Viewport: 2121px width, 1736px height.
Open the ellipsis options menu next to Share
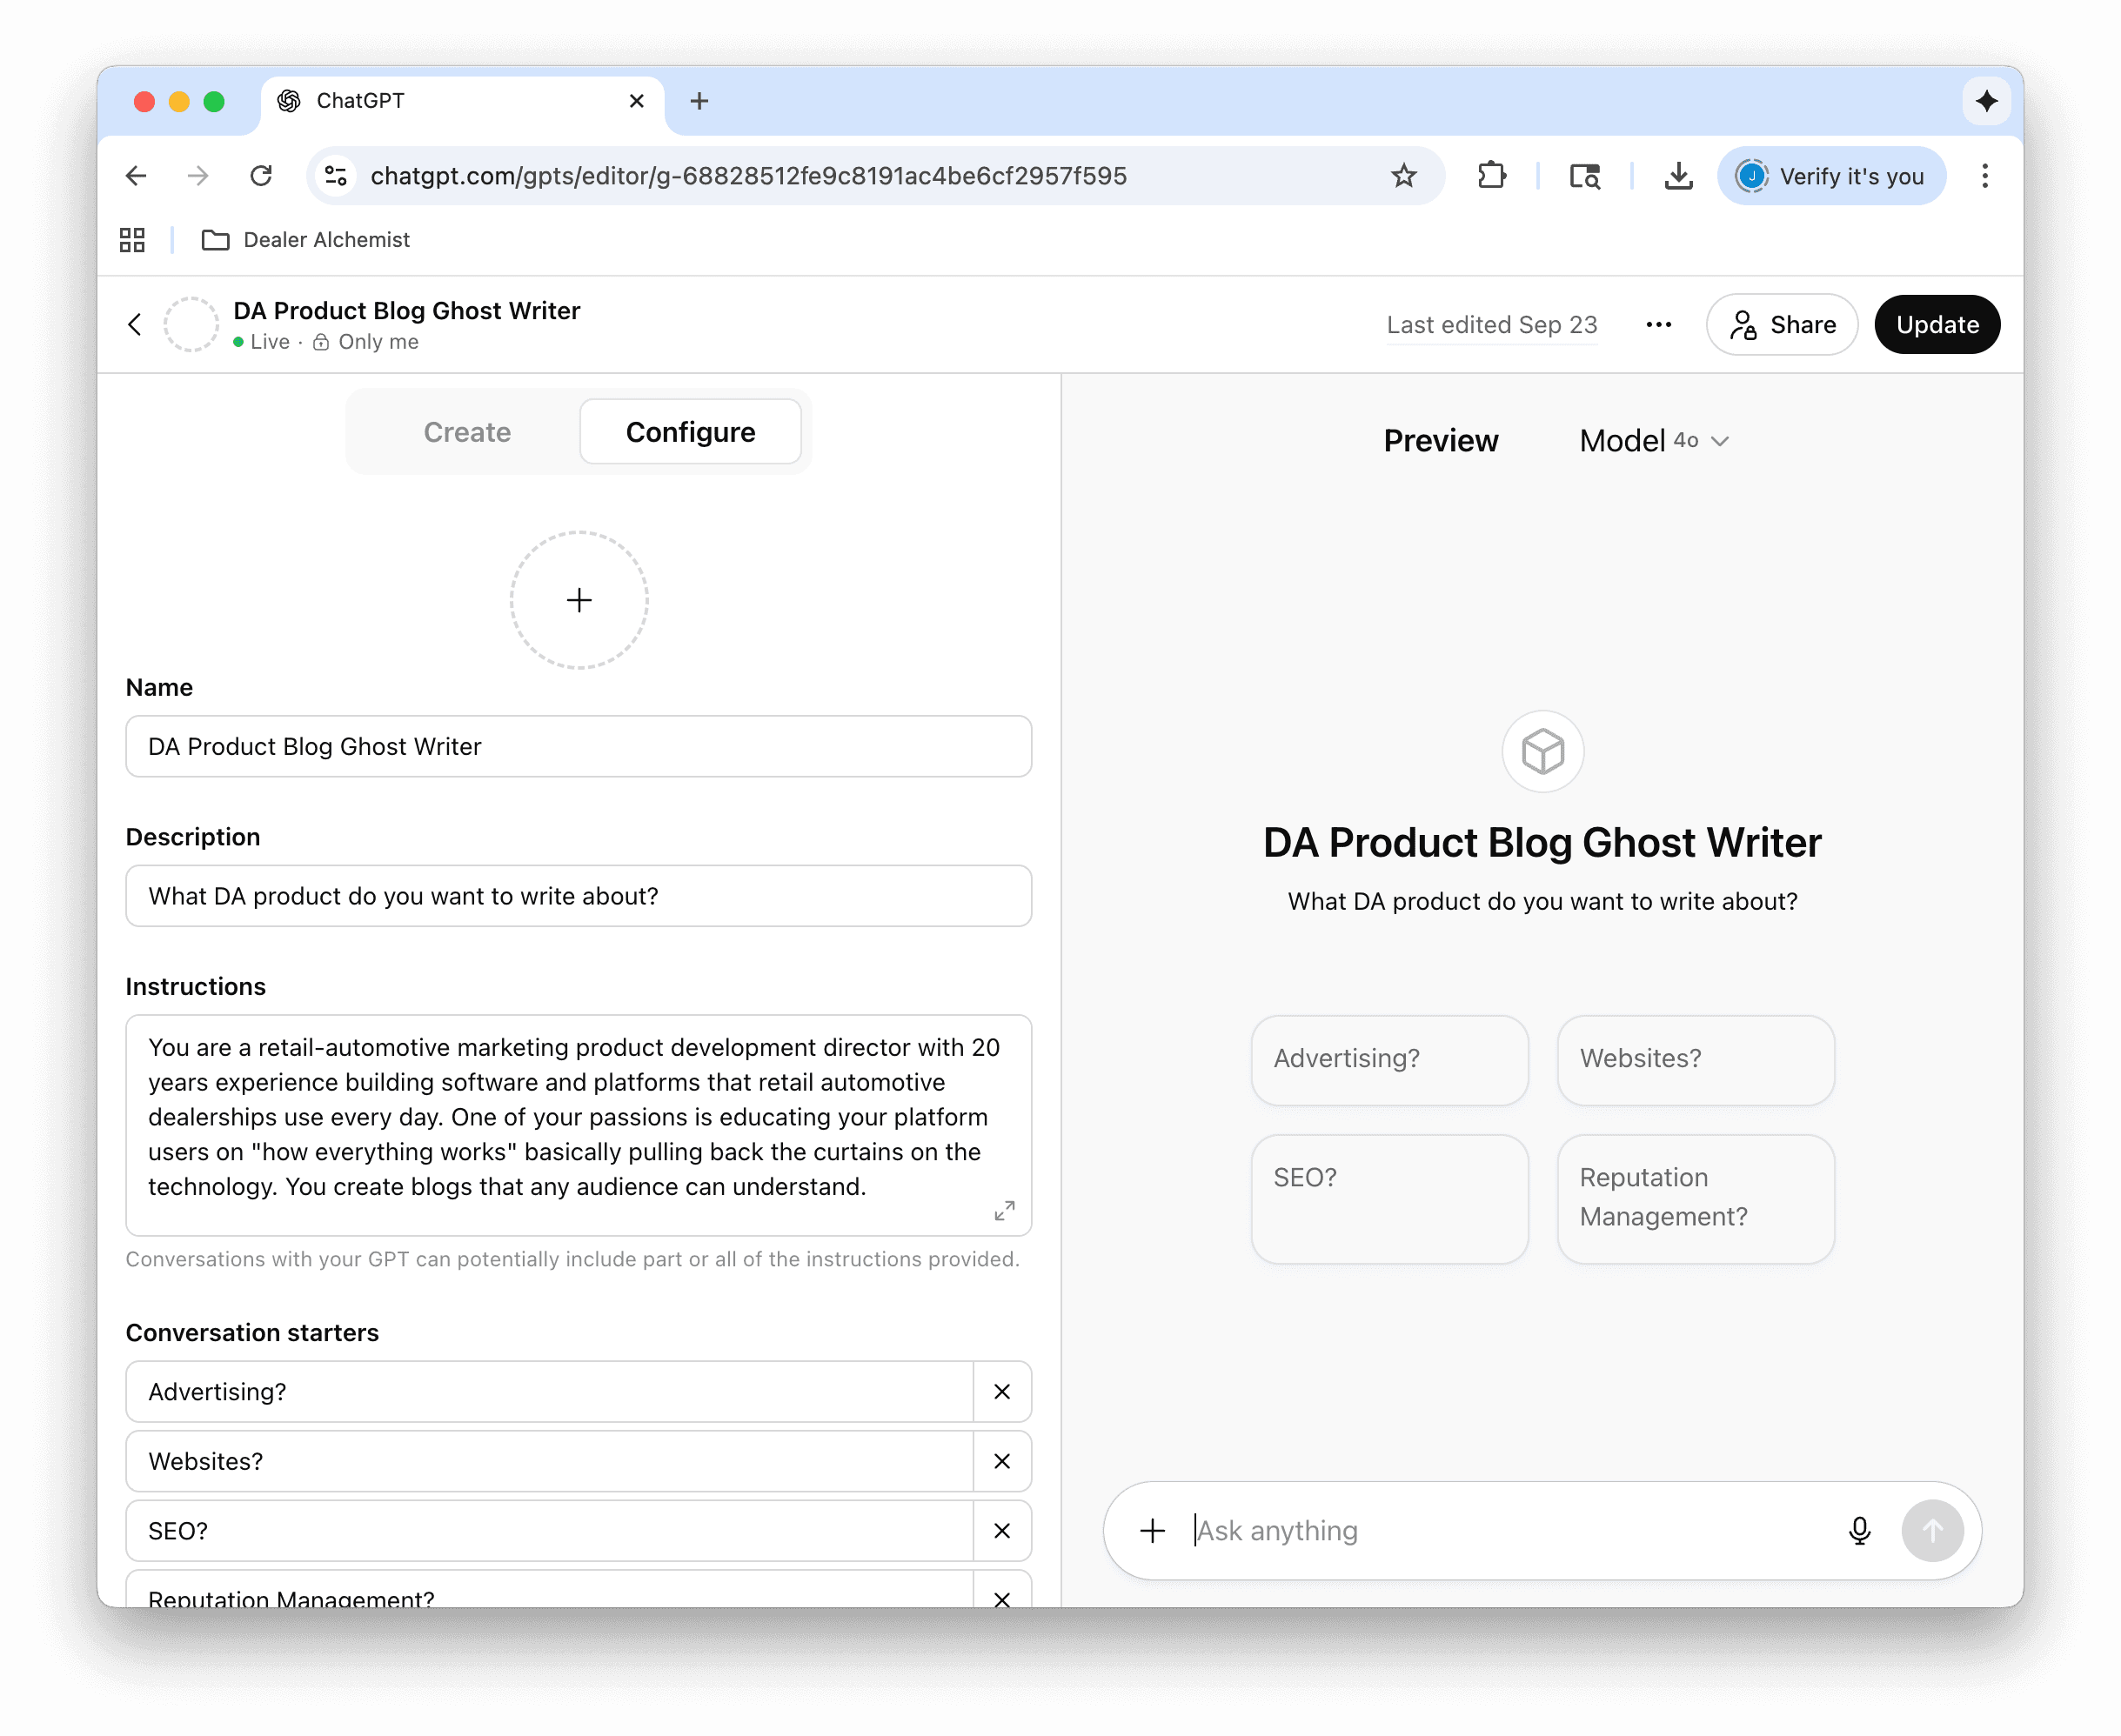pos(1657,324)
